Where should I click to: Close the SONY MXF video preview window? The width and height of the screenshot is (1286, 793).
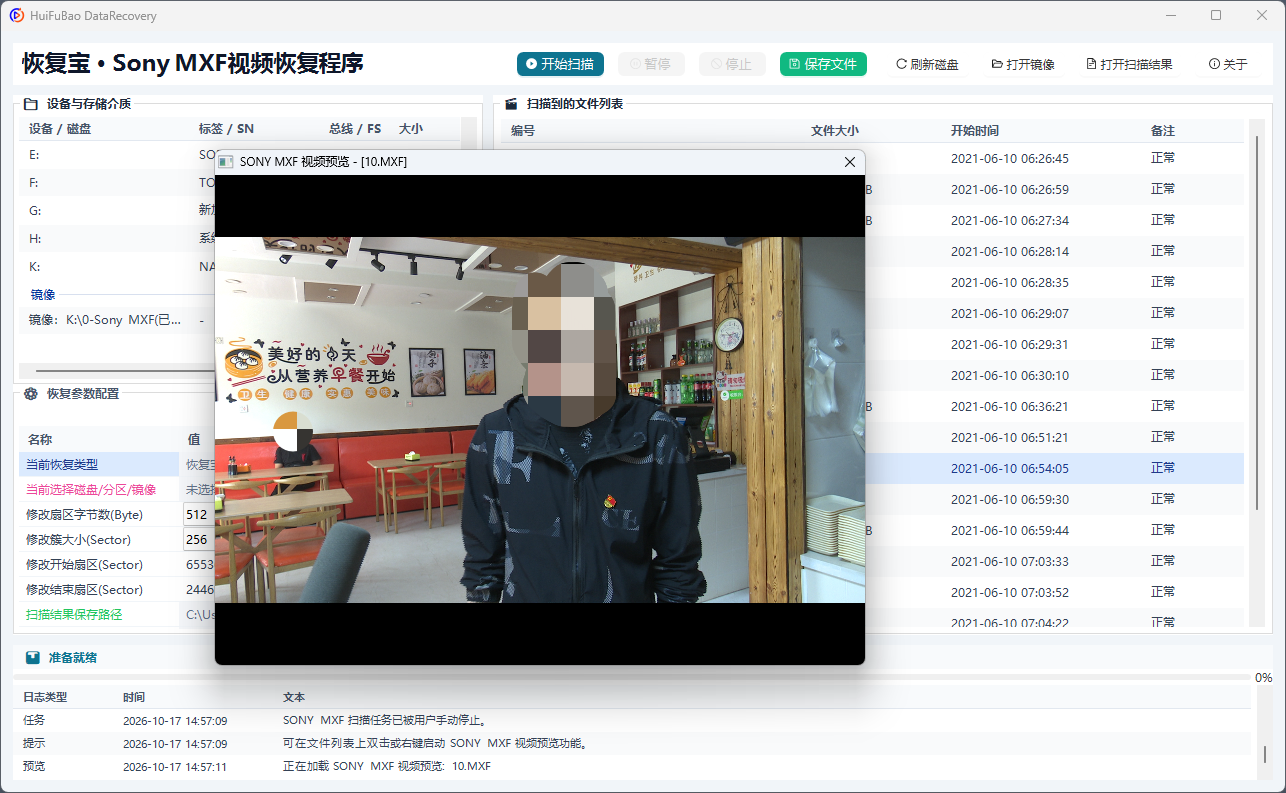click(x=850, y=162)
